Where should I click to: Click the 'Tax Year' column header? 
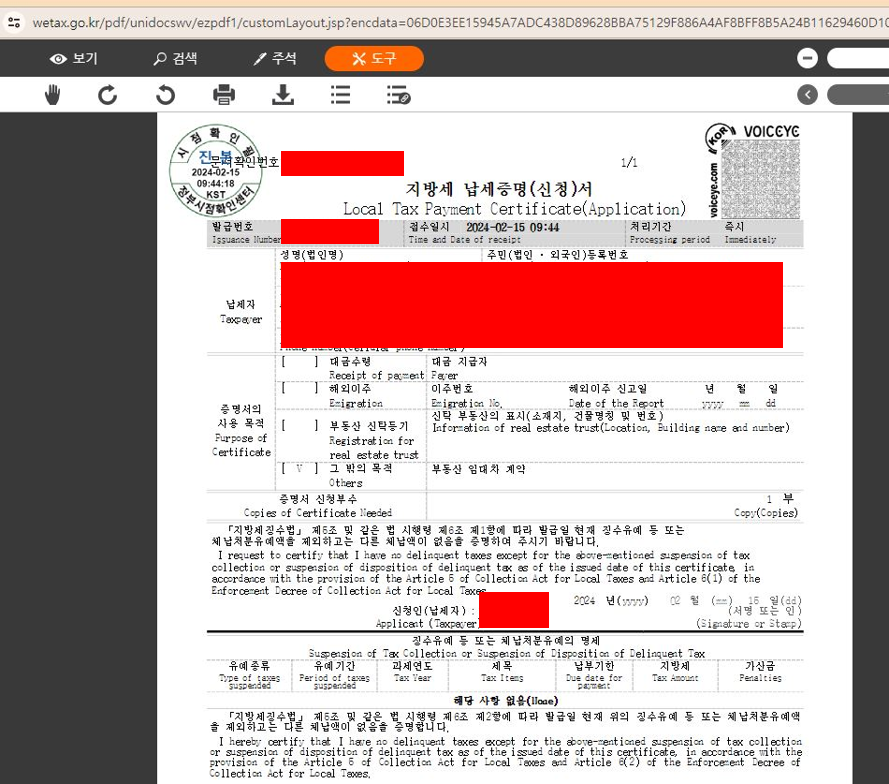(412, 677)
